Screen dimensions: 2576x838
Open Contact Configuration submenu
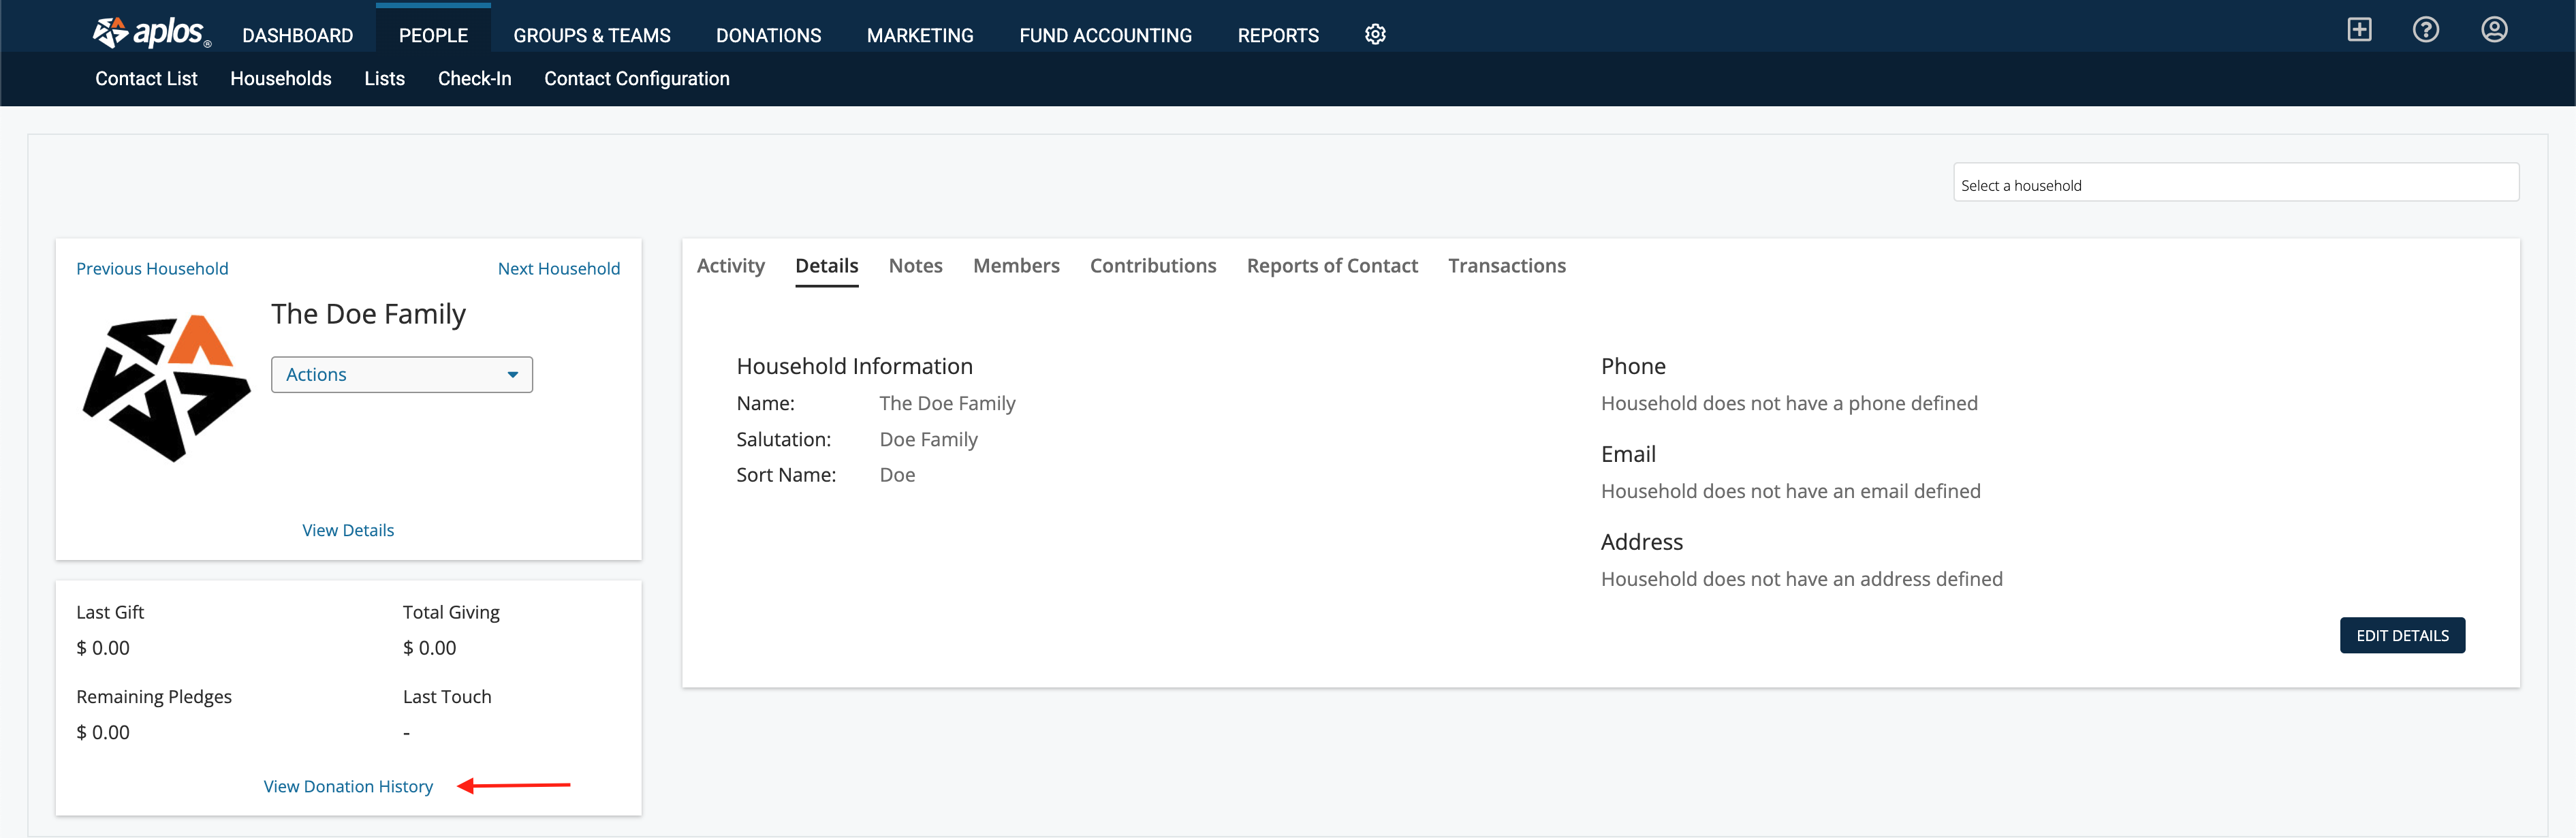point(637,78)
